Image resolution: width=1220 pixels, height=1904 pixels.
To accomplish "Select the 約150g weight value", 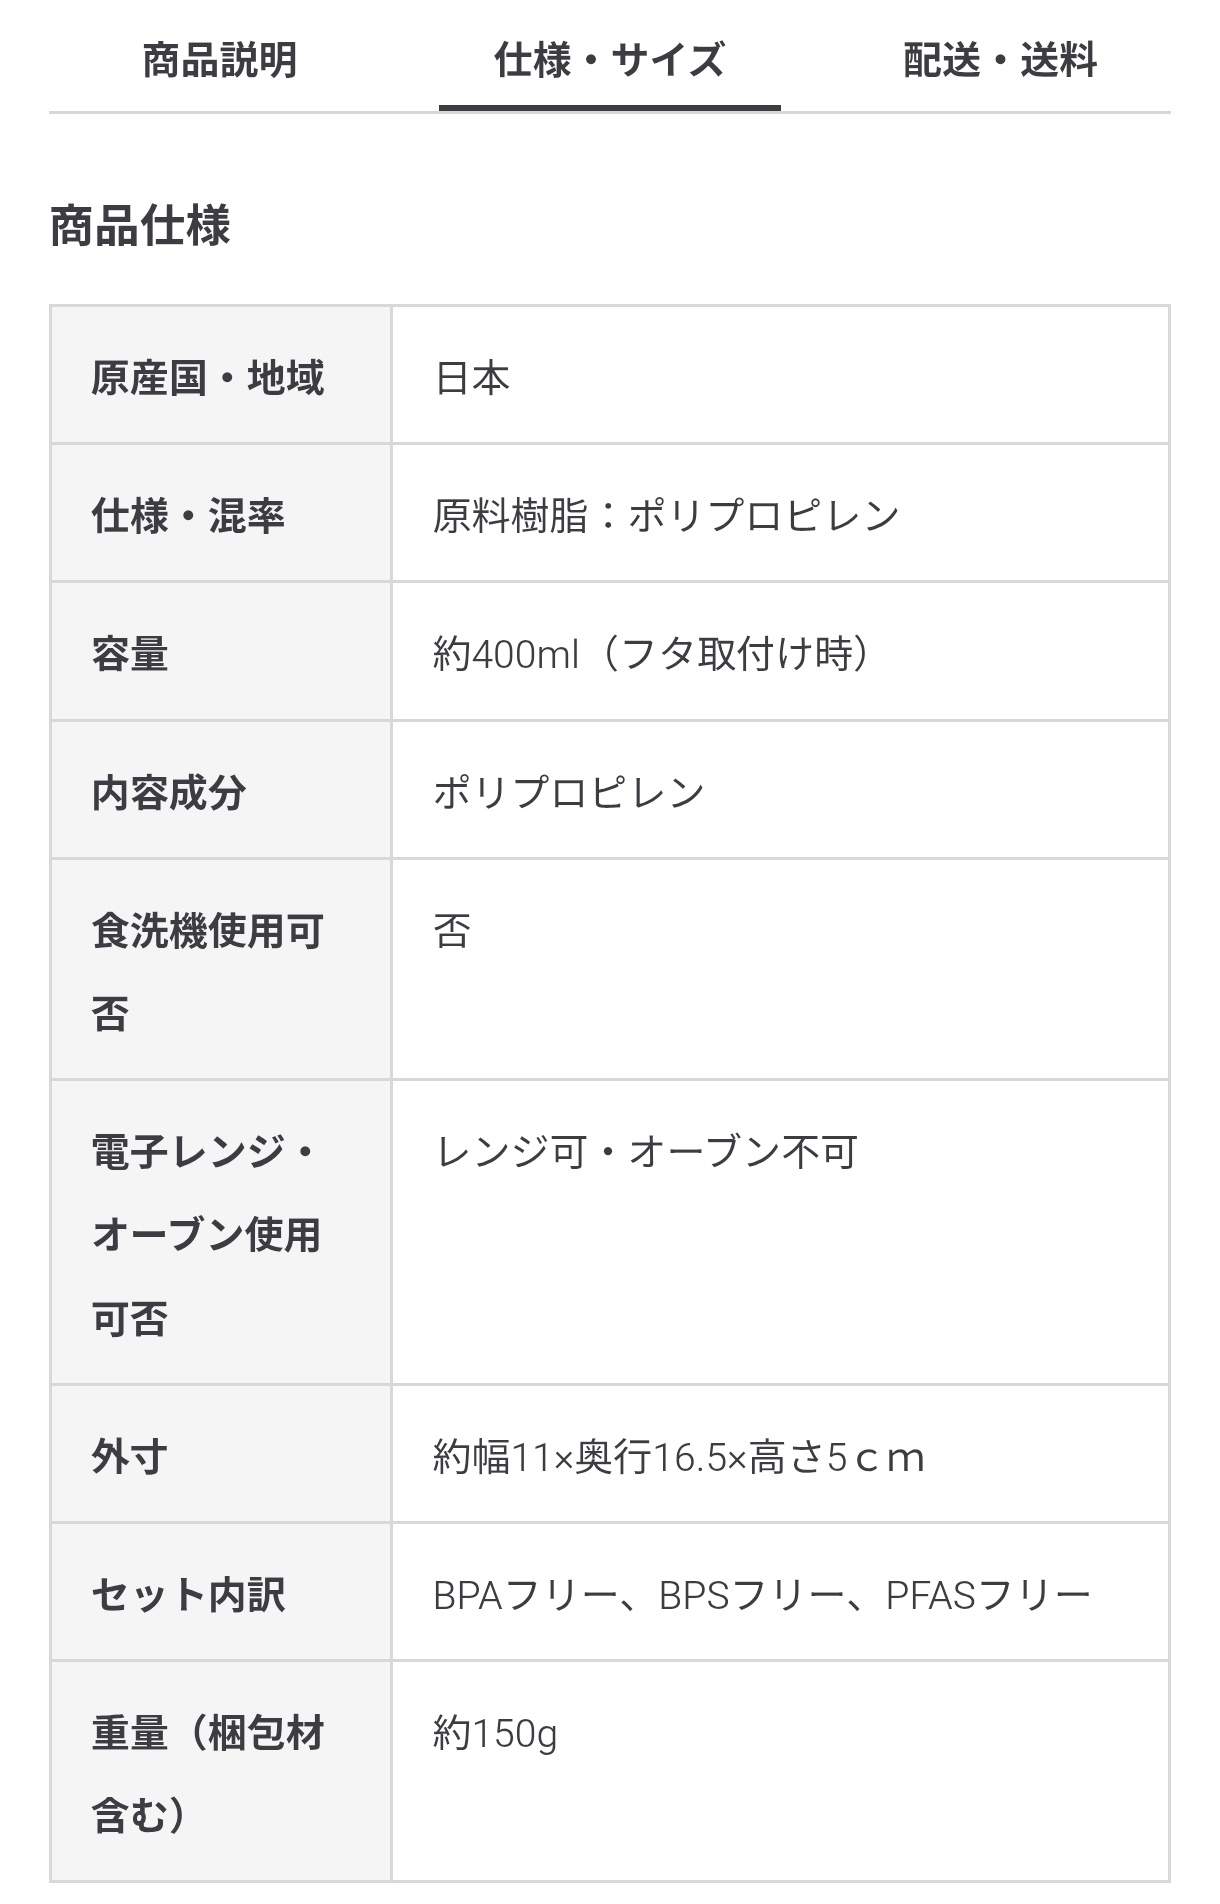I will point(495,1733).
